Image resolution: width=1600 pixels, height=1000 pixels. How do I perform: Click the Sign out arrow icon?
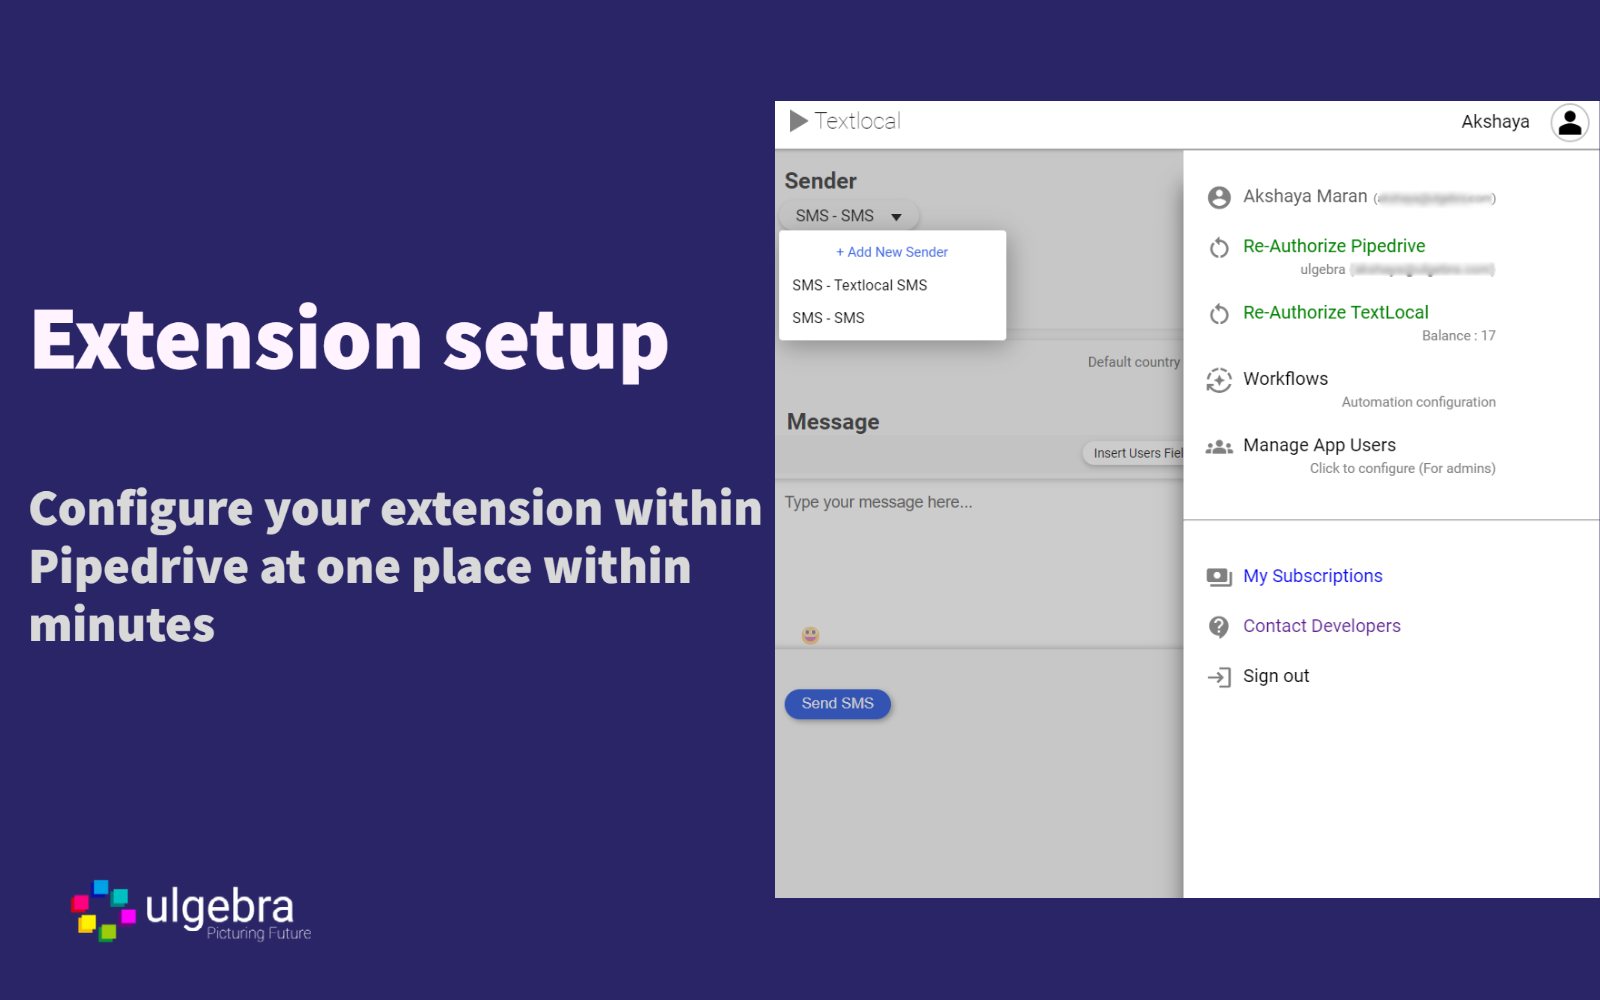point(1219,677)
